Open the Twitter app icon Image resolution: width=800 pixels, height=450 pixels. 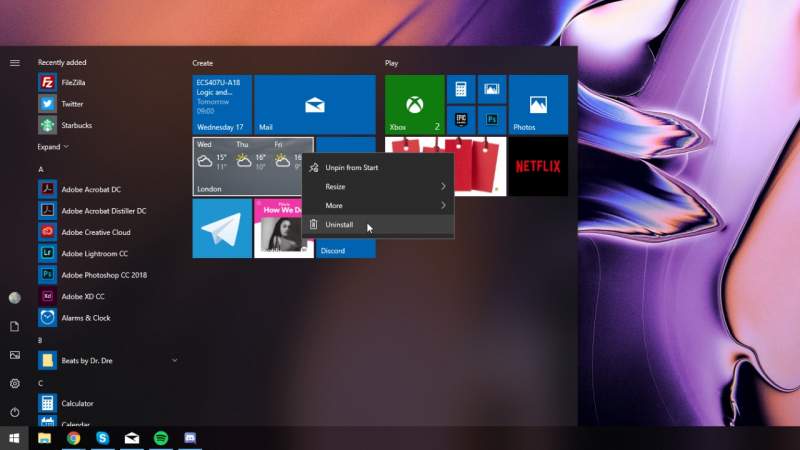47,104
